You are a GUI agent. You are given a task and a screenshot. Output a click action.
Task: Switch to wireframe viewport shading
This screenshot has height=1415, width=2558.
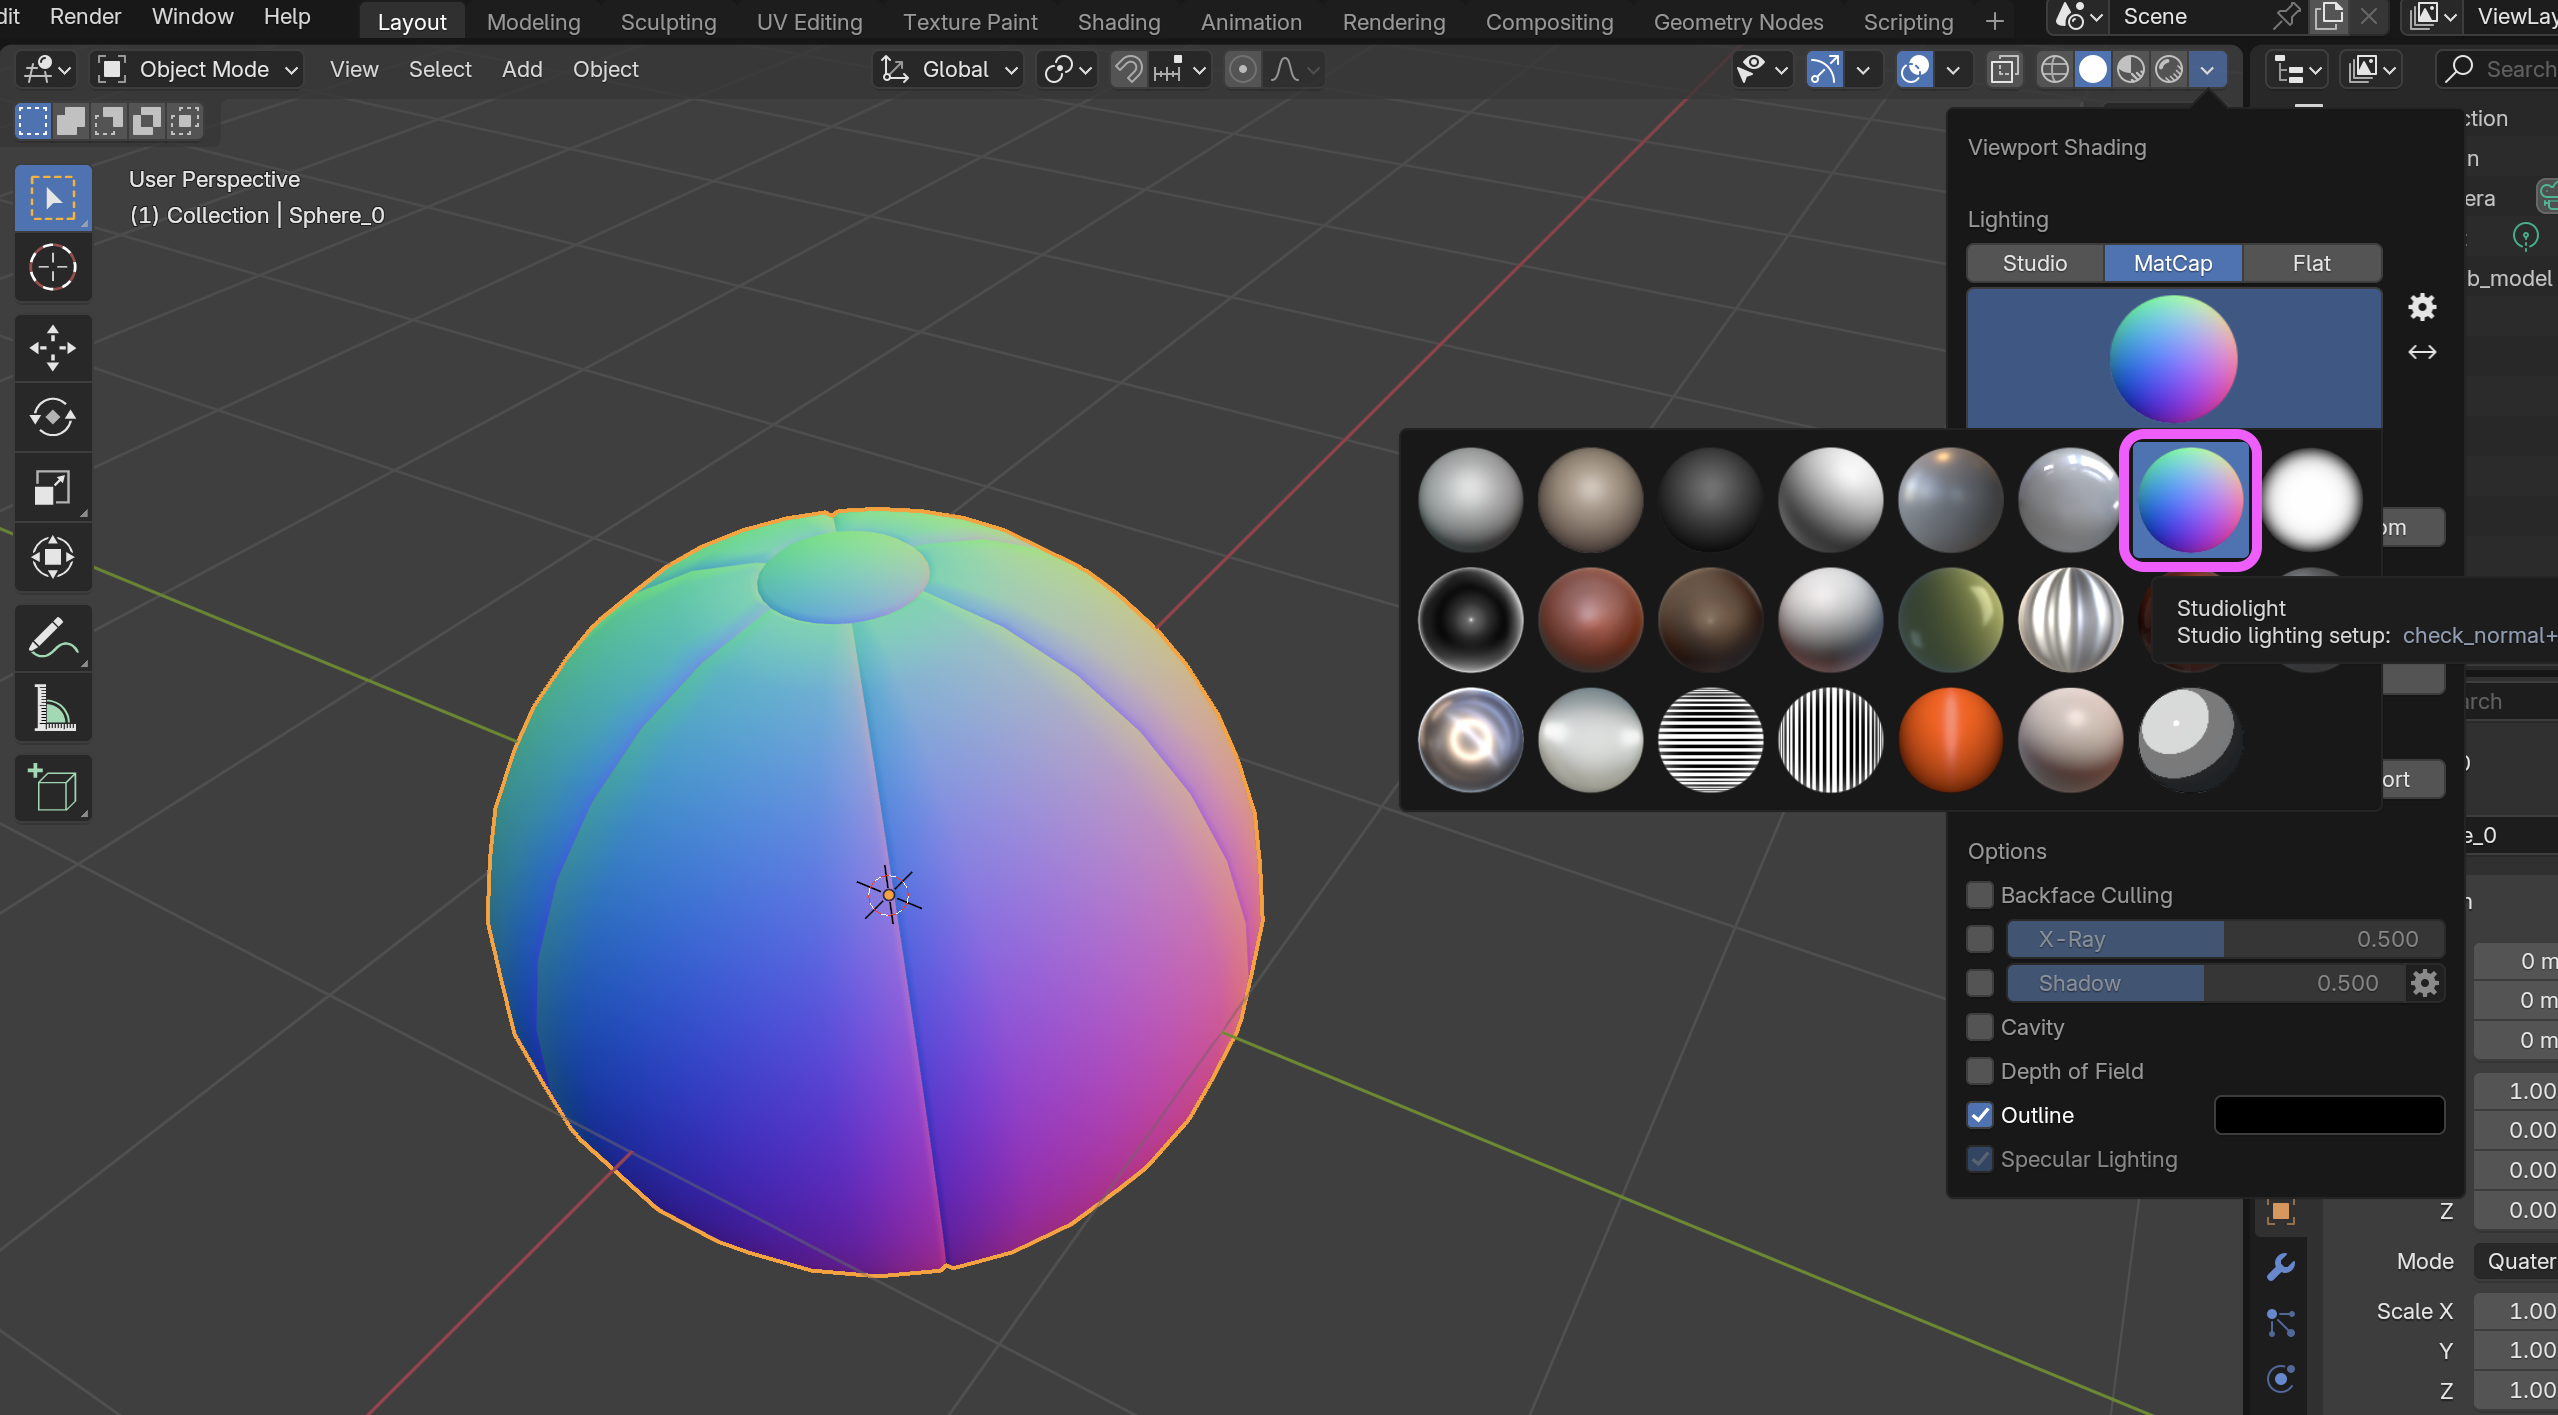2054,69
